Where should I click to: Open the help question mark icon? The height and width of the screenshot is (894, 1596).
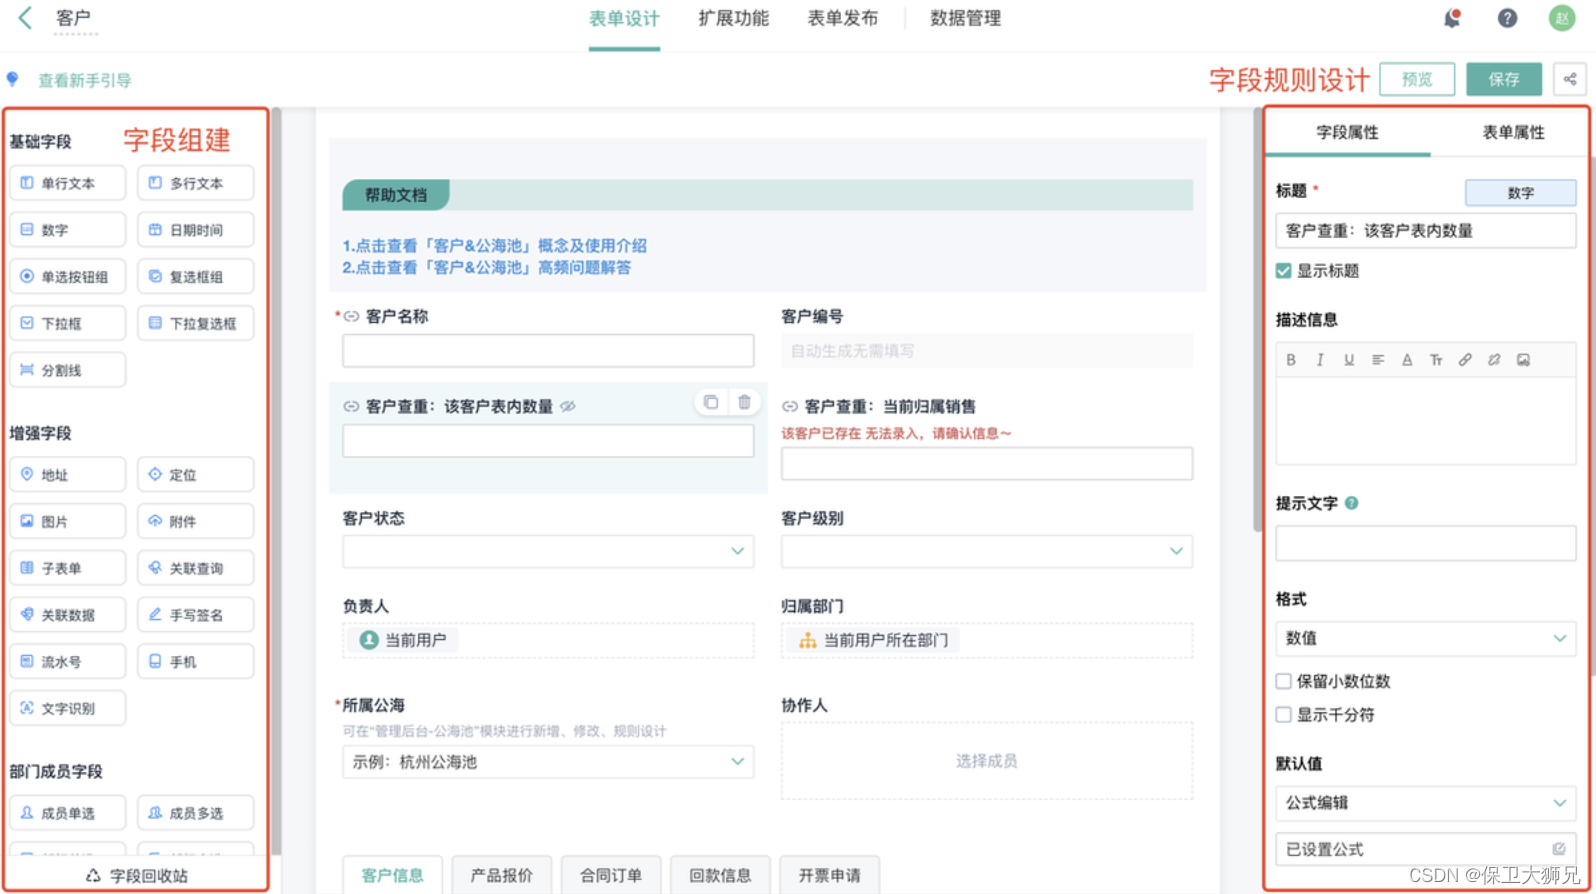(x=1507, y=18)
